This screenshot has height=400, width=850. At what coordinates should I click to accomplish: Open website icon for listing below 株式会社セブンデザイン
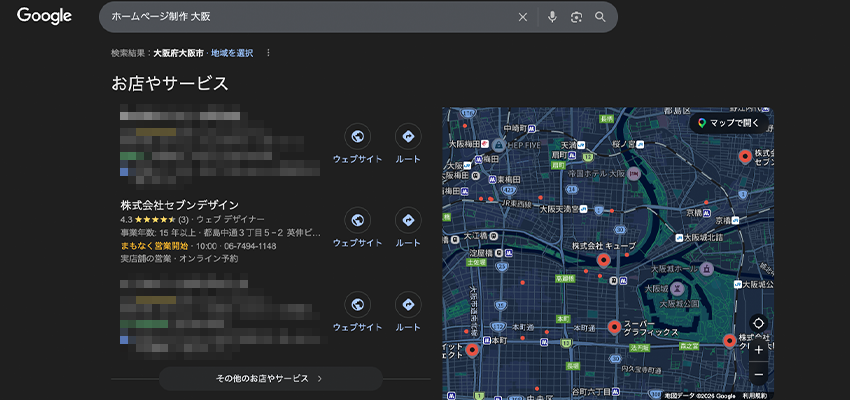click(357, 304)
